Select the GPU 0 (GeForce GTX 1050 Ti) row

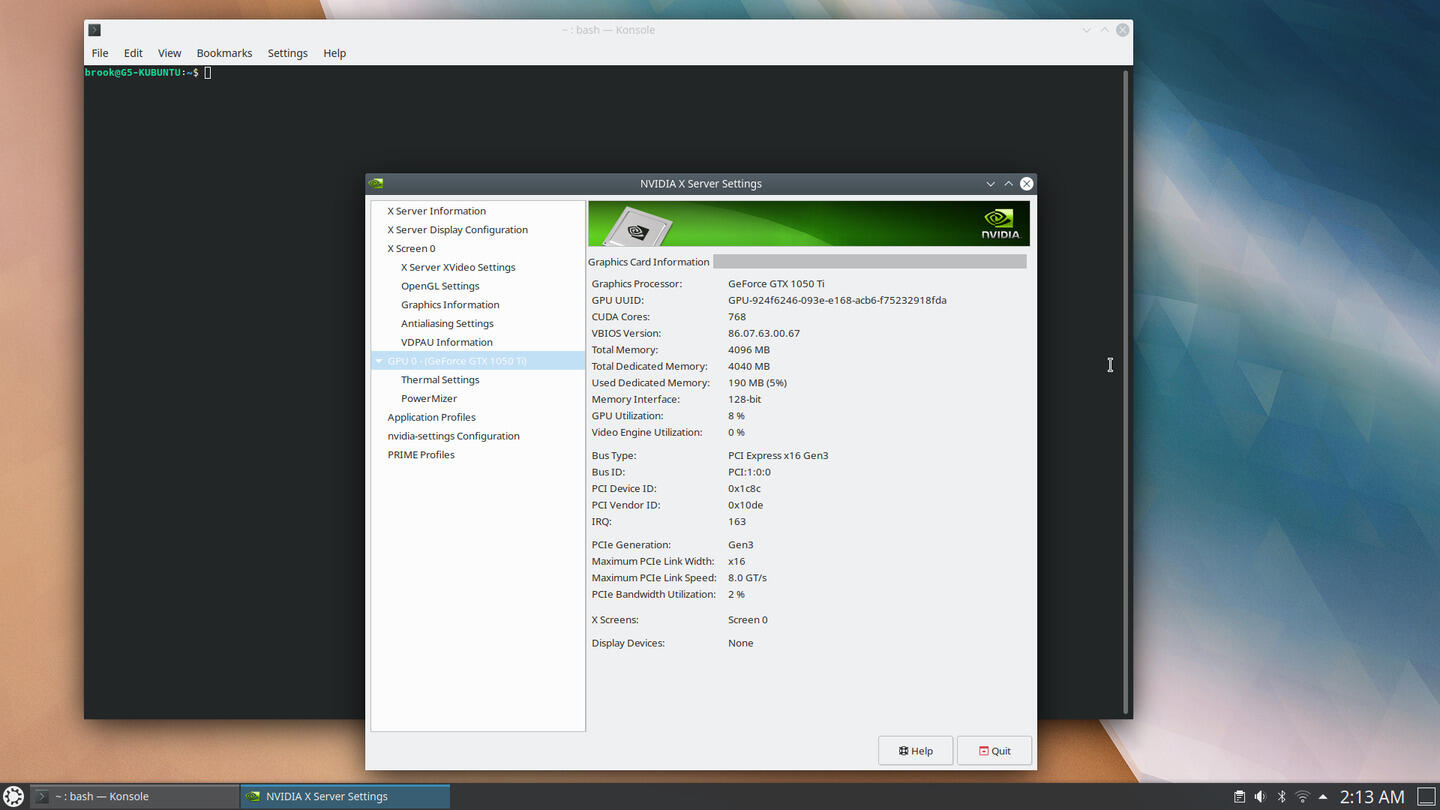(478, 361)
